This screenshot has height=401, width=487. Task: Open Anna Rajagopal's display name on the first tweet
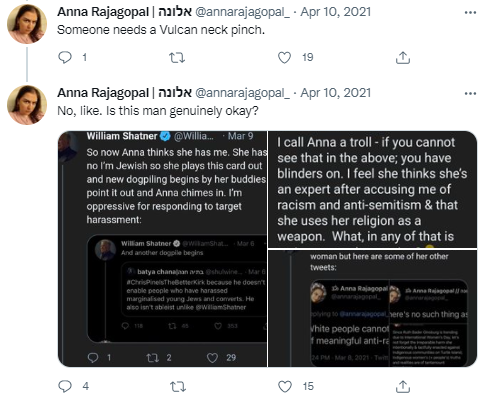pos(125,12)
